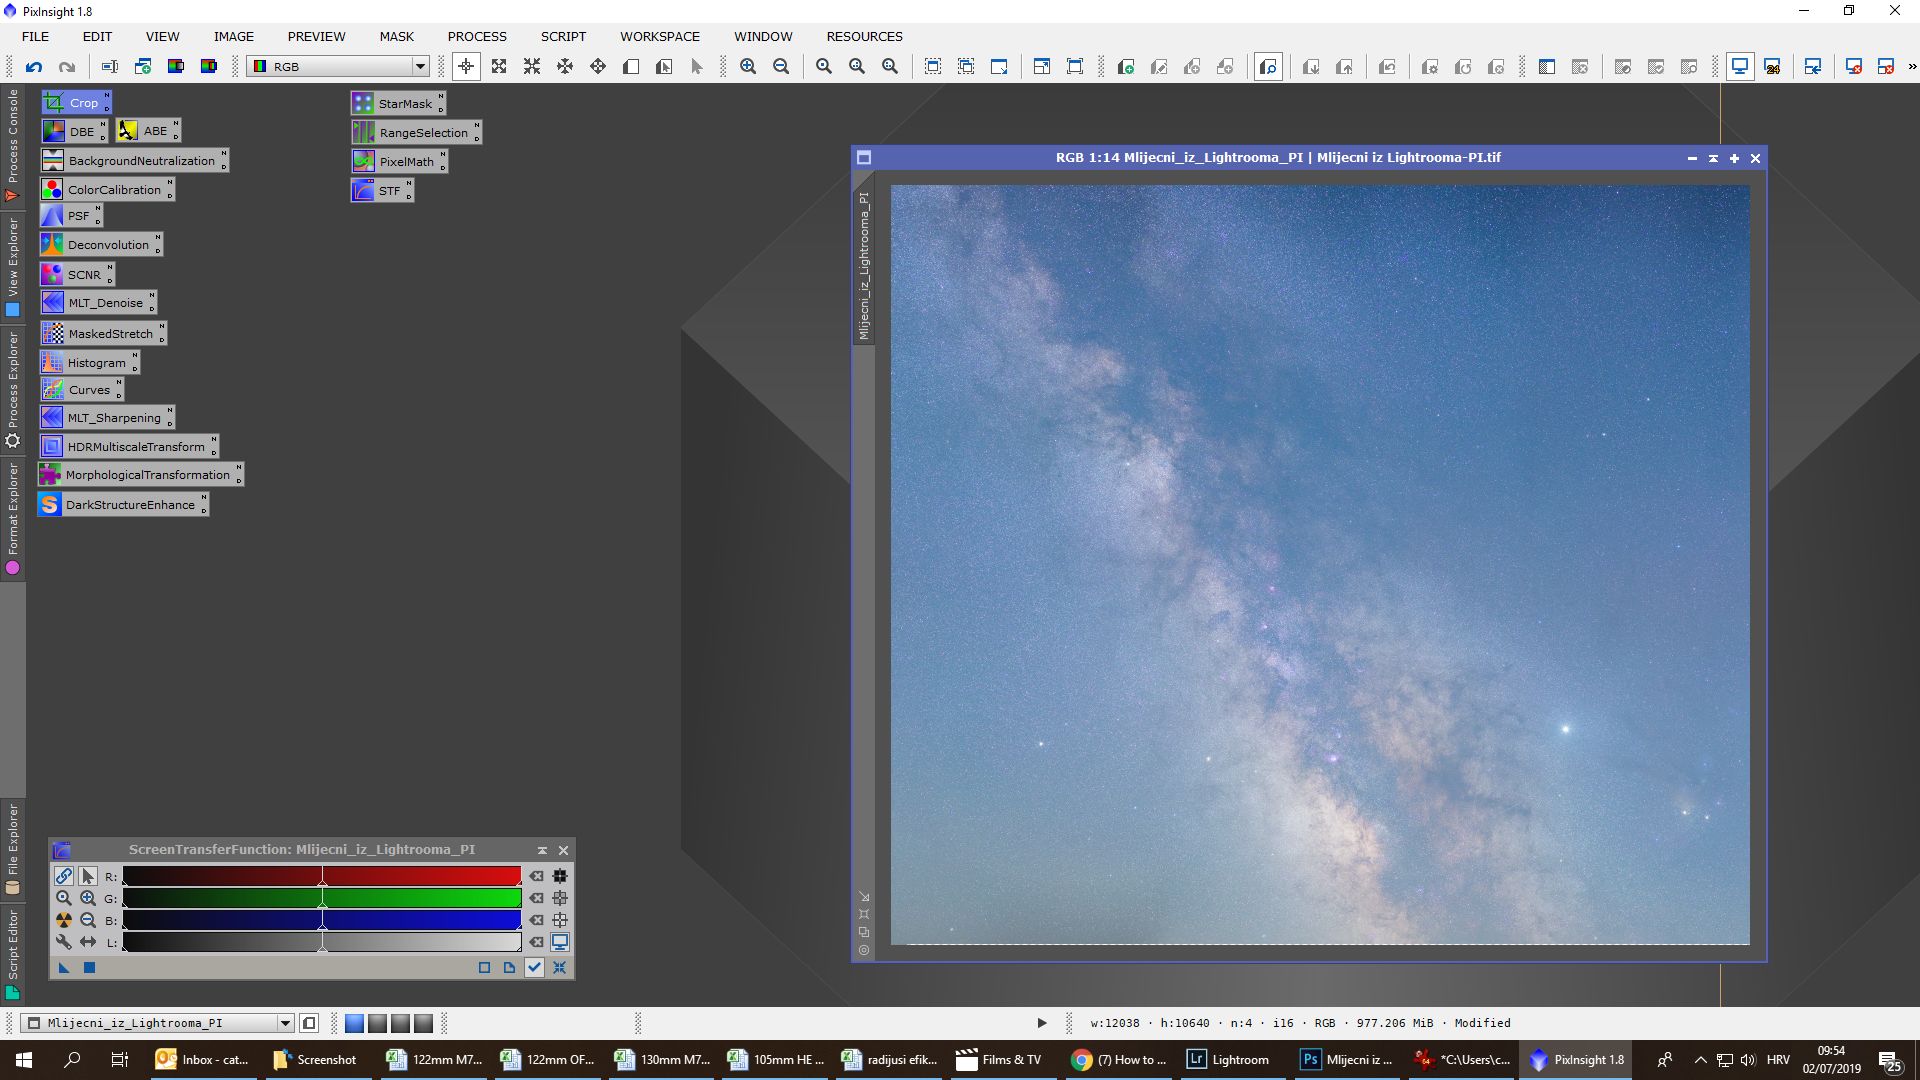Expand the toolbar overflow chevron at far right
Screen dimensions: 1920x1080
click(x=1912, y=67)
